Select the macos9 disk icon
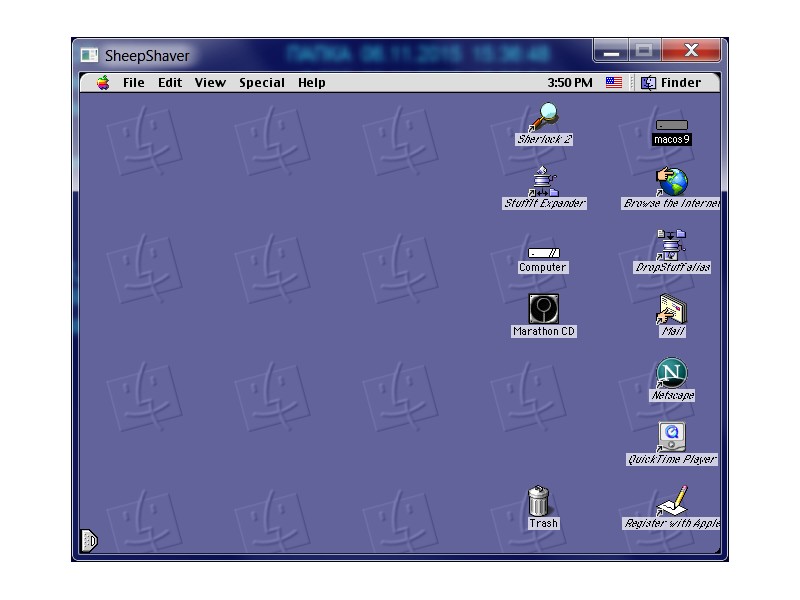This screenshot has width=800, height=600. [x=671, y=124]
